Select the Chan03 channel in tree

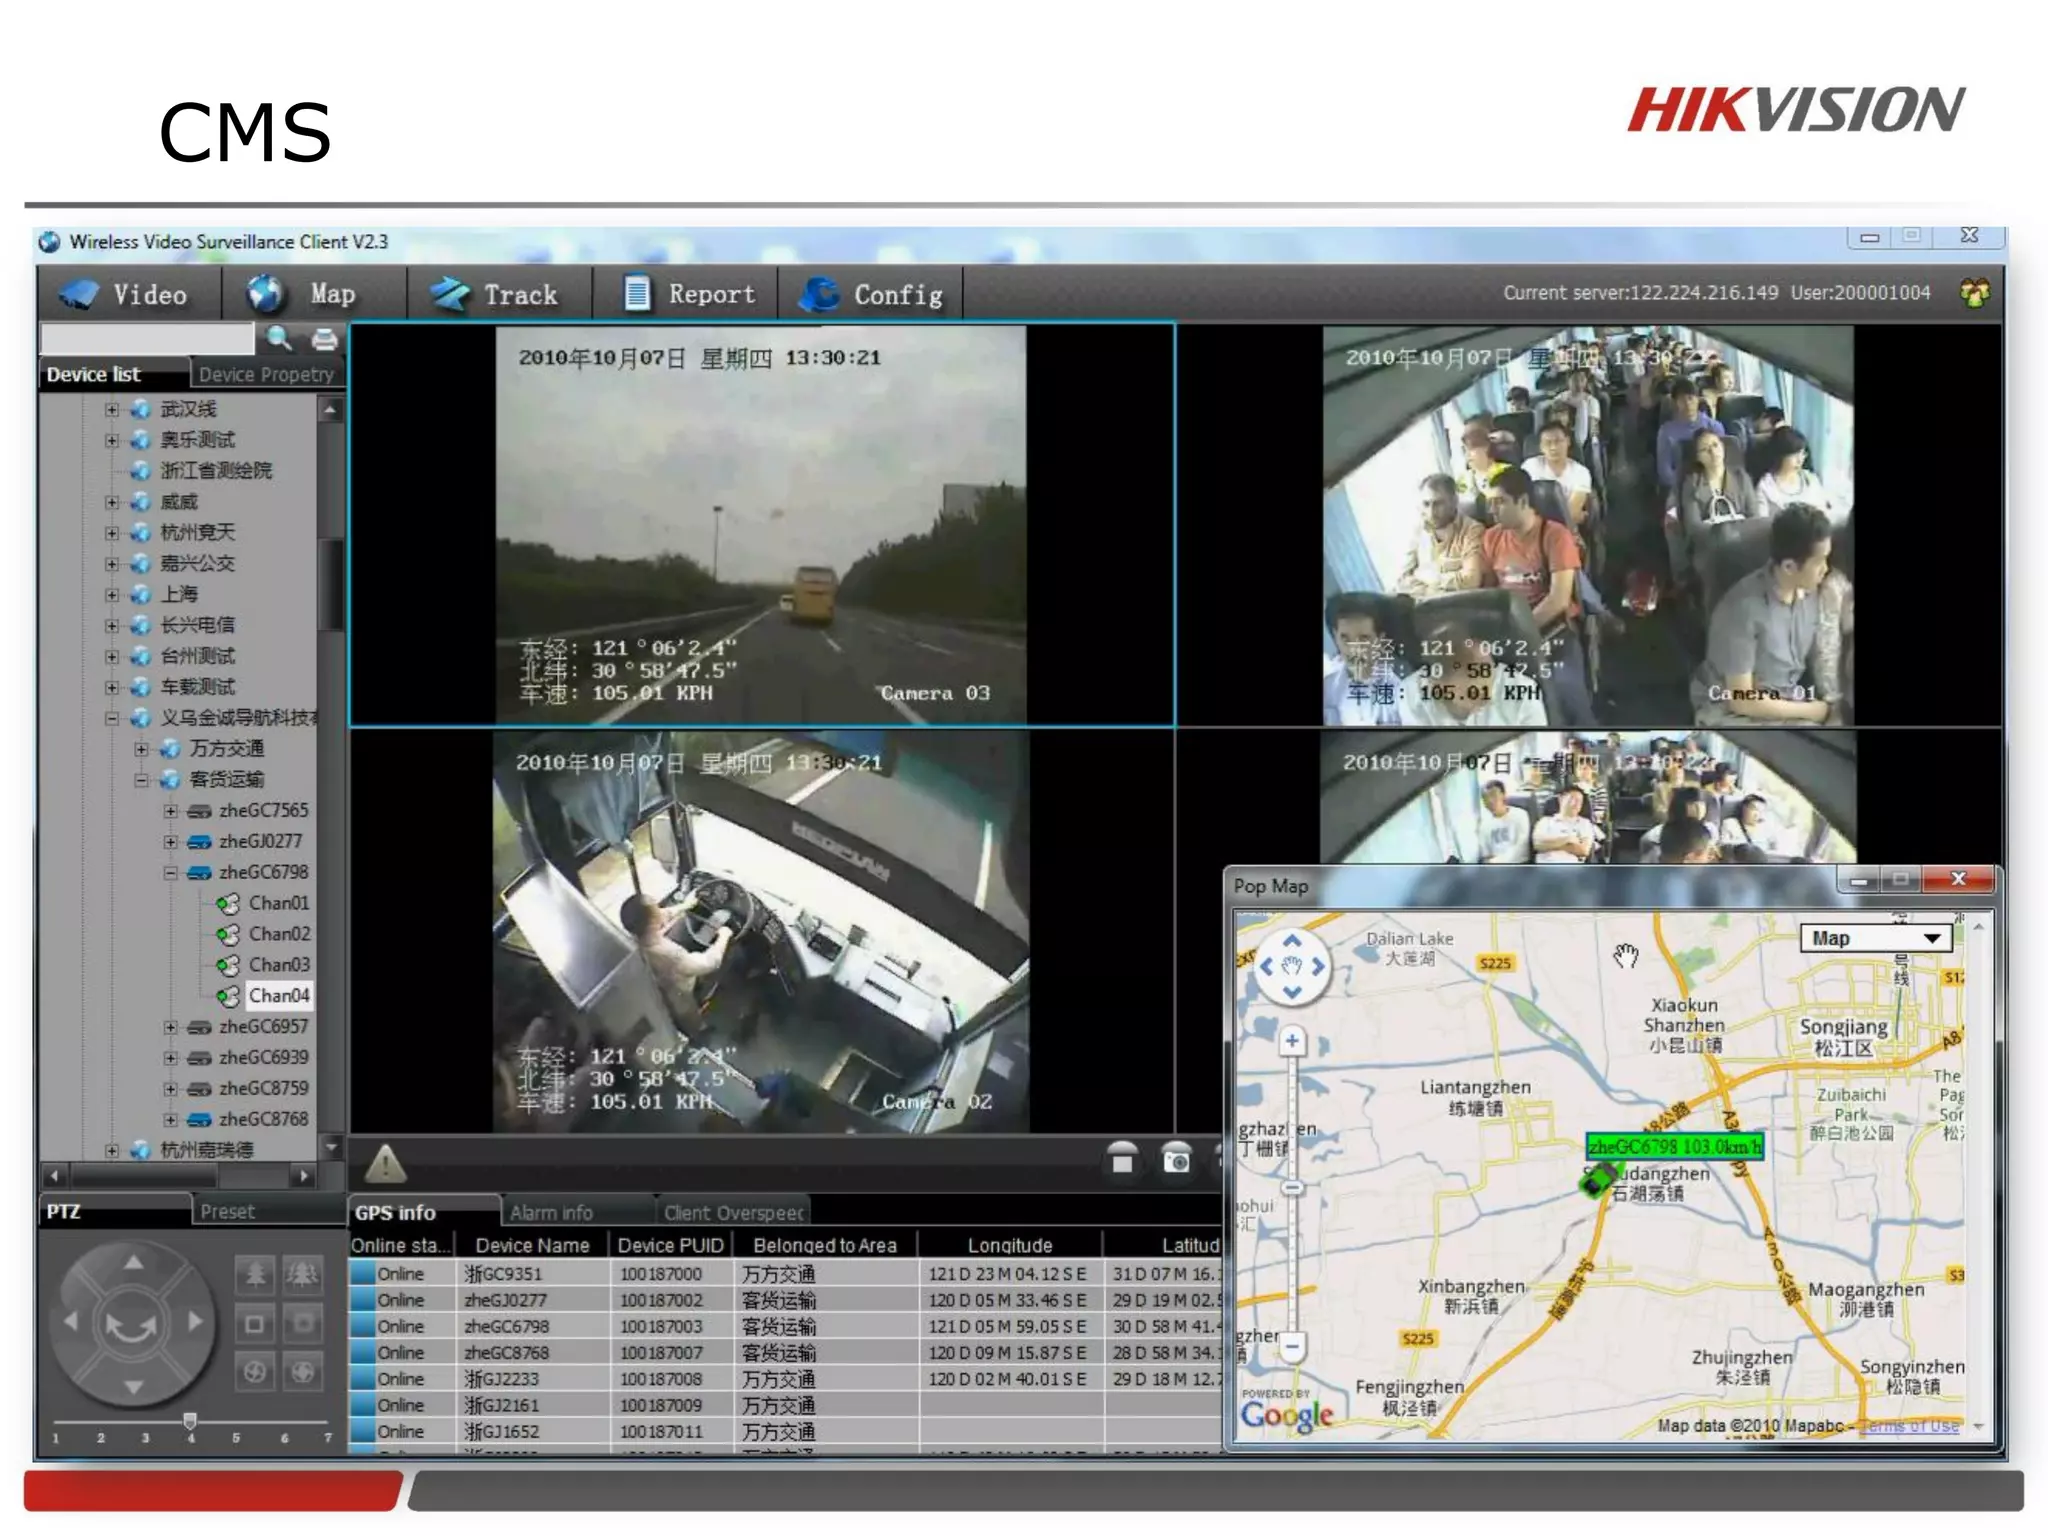(278, 965)
